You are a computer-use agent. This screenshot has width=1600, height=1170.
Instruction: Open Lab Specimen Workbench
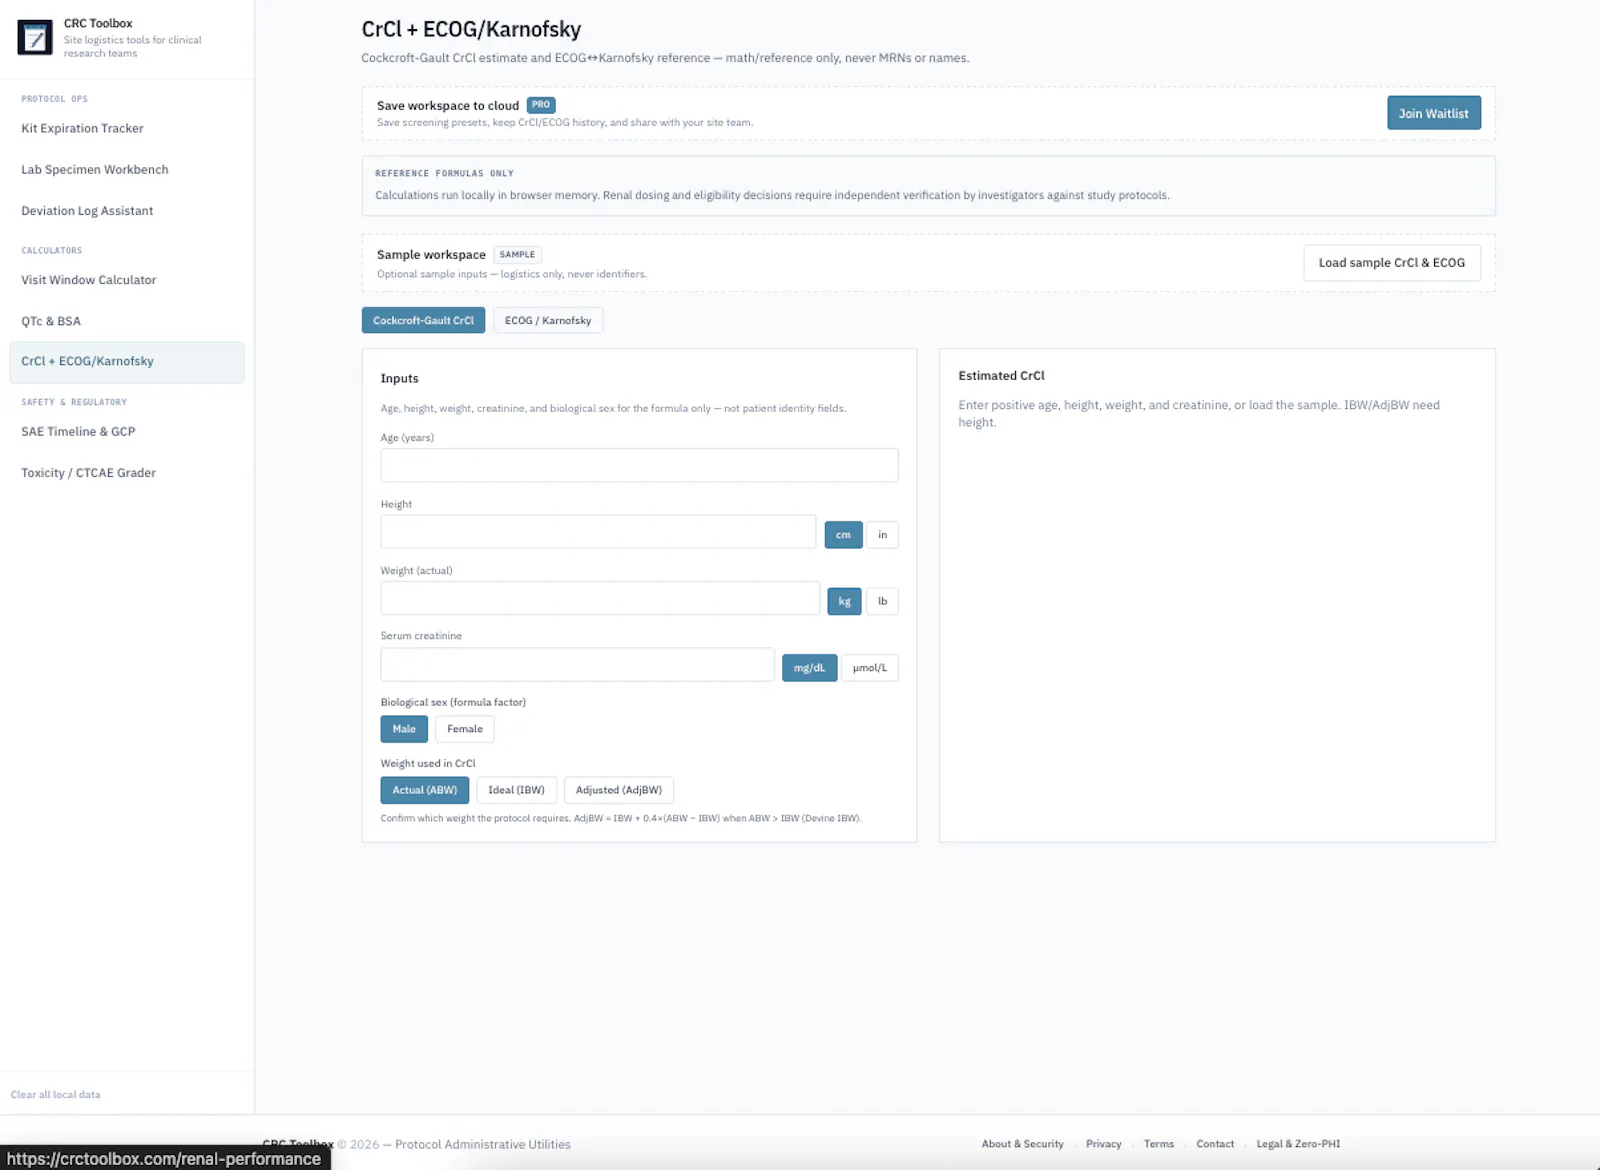coord(95,169)
